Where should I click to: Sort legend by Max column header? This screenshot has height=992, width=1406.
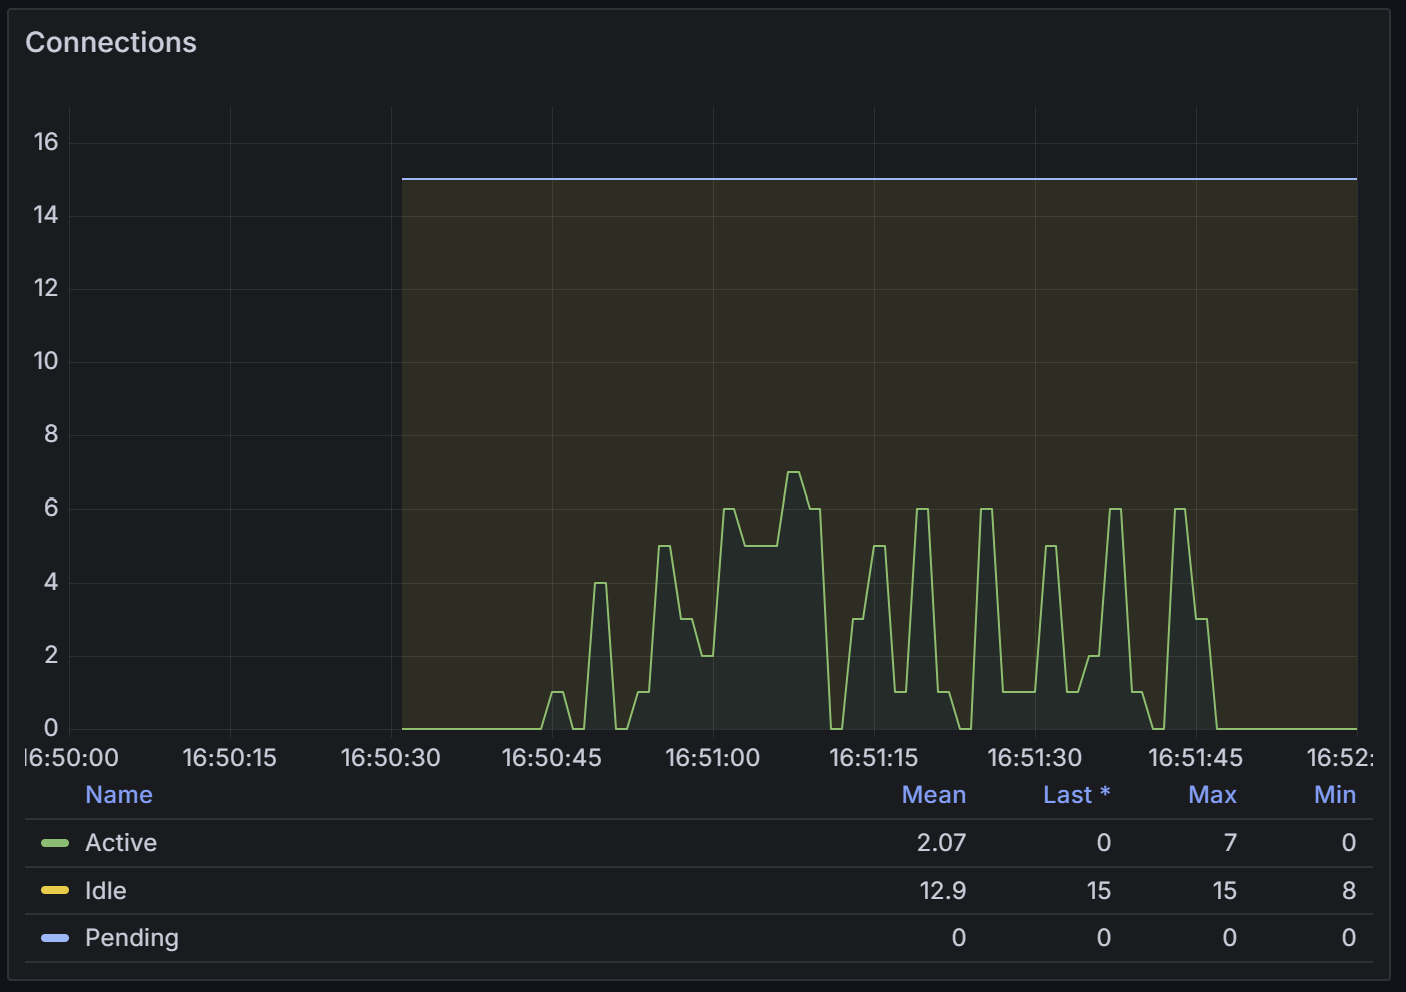pos(1212,795)
